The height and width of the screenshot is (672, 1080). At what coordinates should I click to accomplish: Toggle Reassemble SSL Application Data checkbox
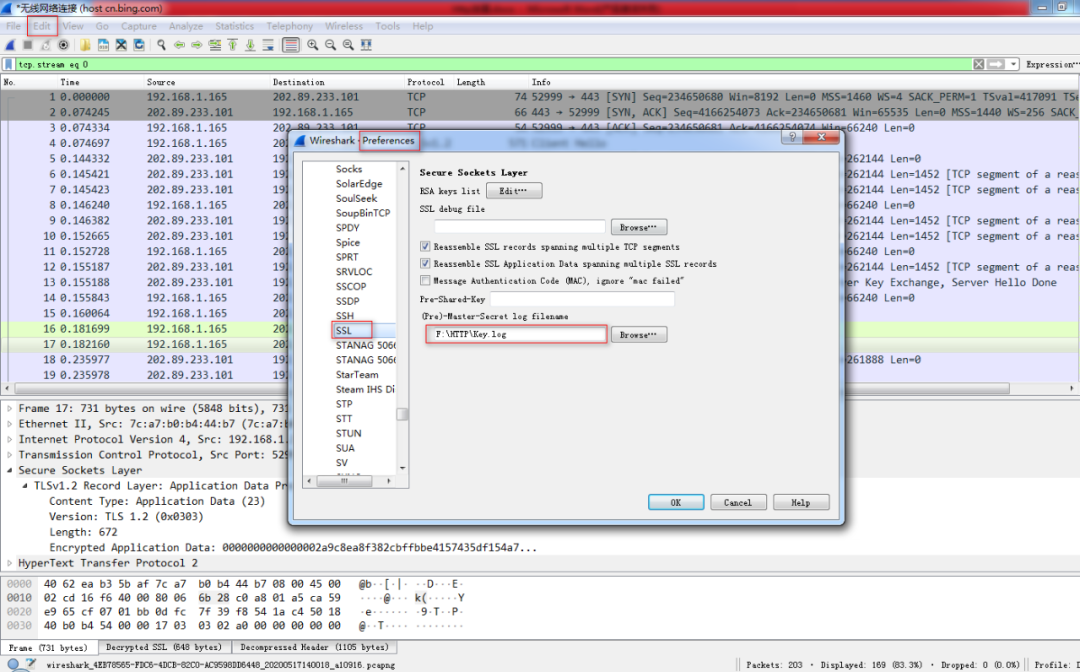tap(425, 264)
